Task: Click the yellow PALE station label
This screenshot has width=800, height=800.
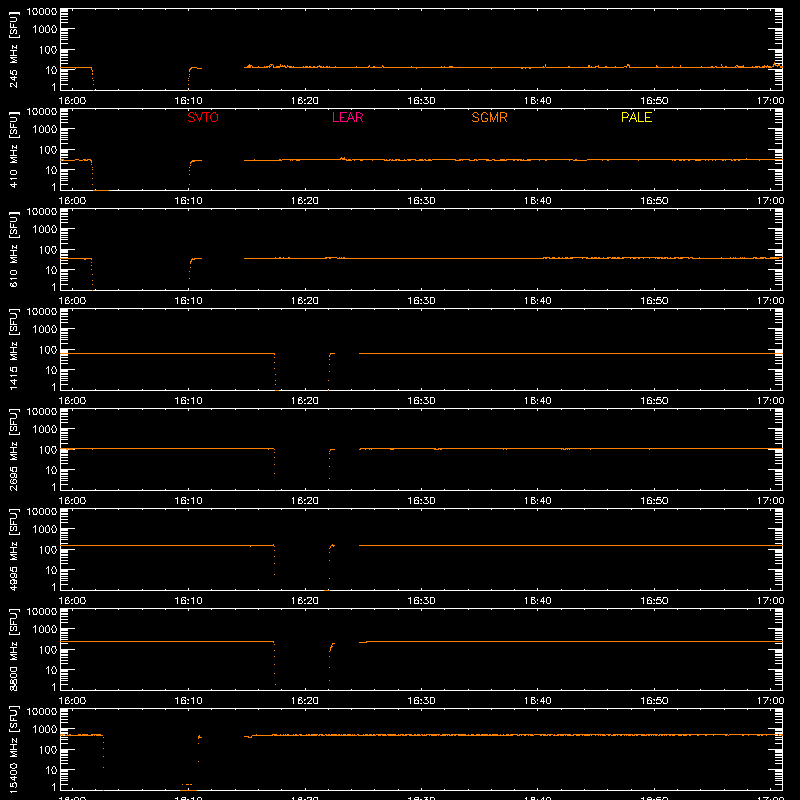Action: [636, 117]
